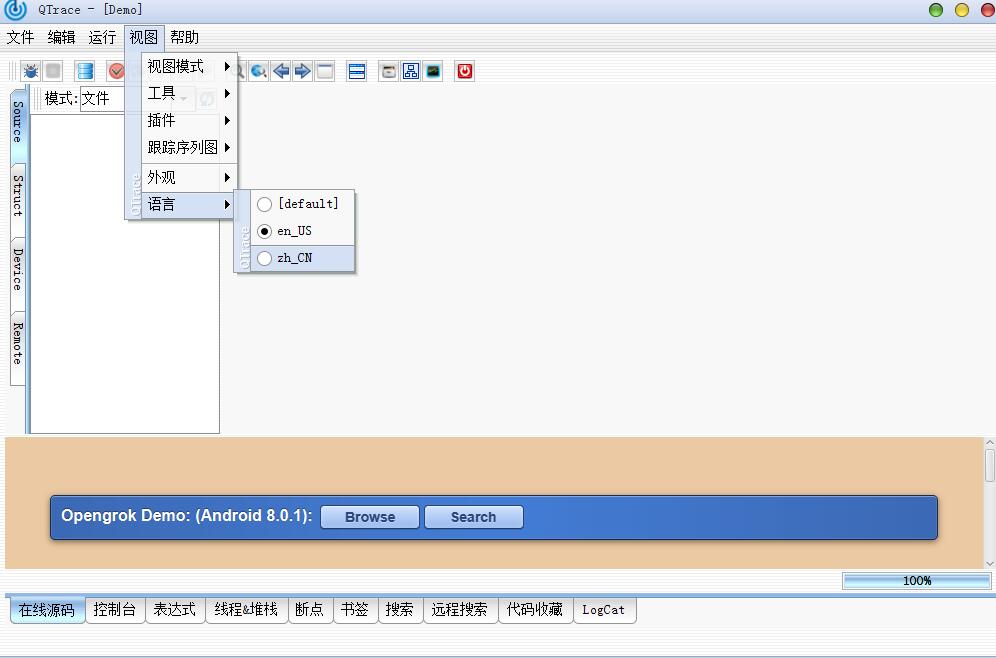996x658 pixels.
Task: Open the 运行 menu in menu bar
Action: pyautogui.click(x=102, y=38)
